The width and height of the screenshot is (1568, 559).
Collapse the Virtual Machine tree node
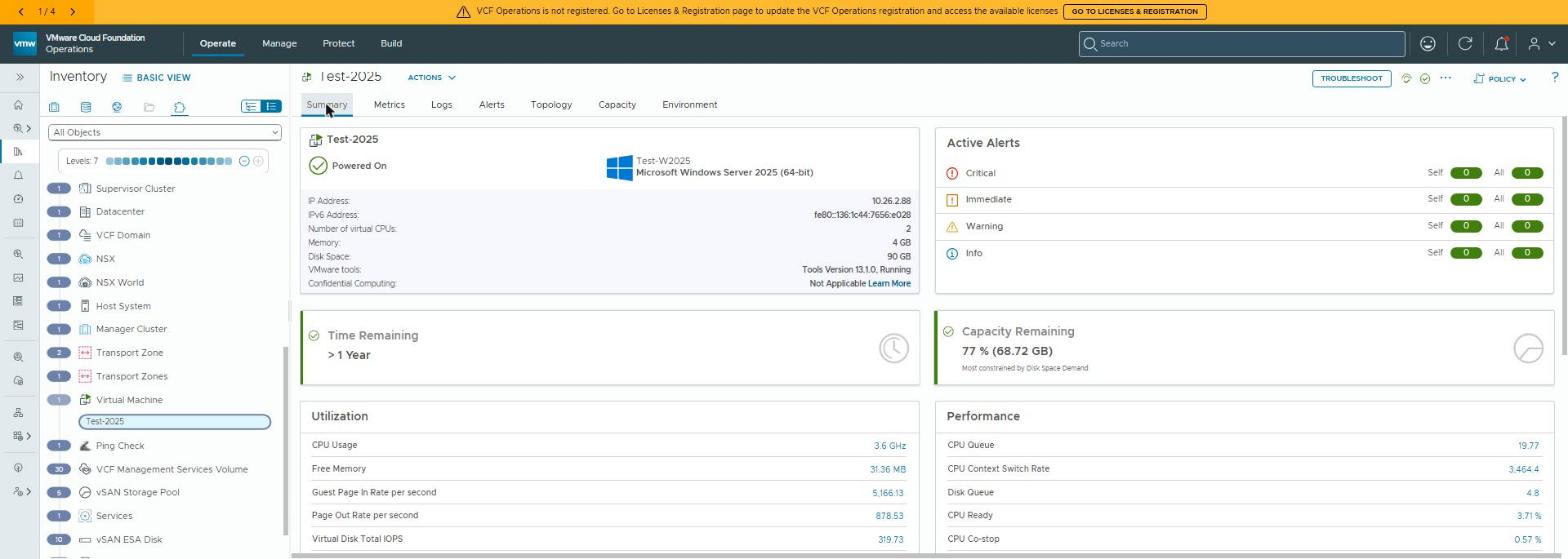click(x=59, y=400)
